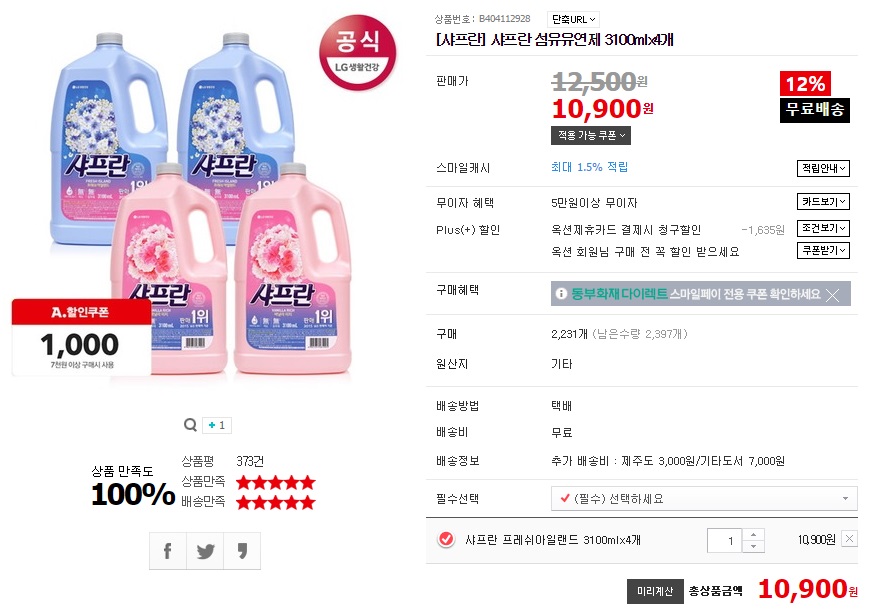The width and height of the screenshot is (870, 609).
Task: Share product on Facebook
Action: click(167, 550)
